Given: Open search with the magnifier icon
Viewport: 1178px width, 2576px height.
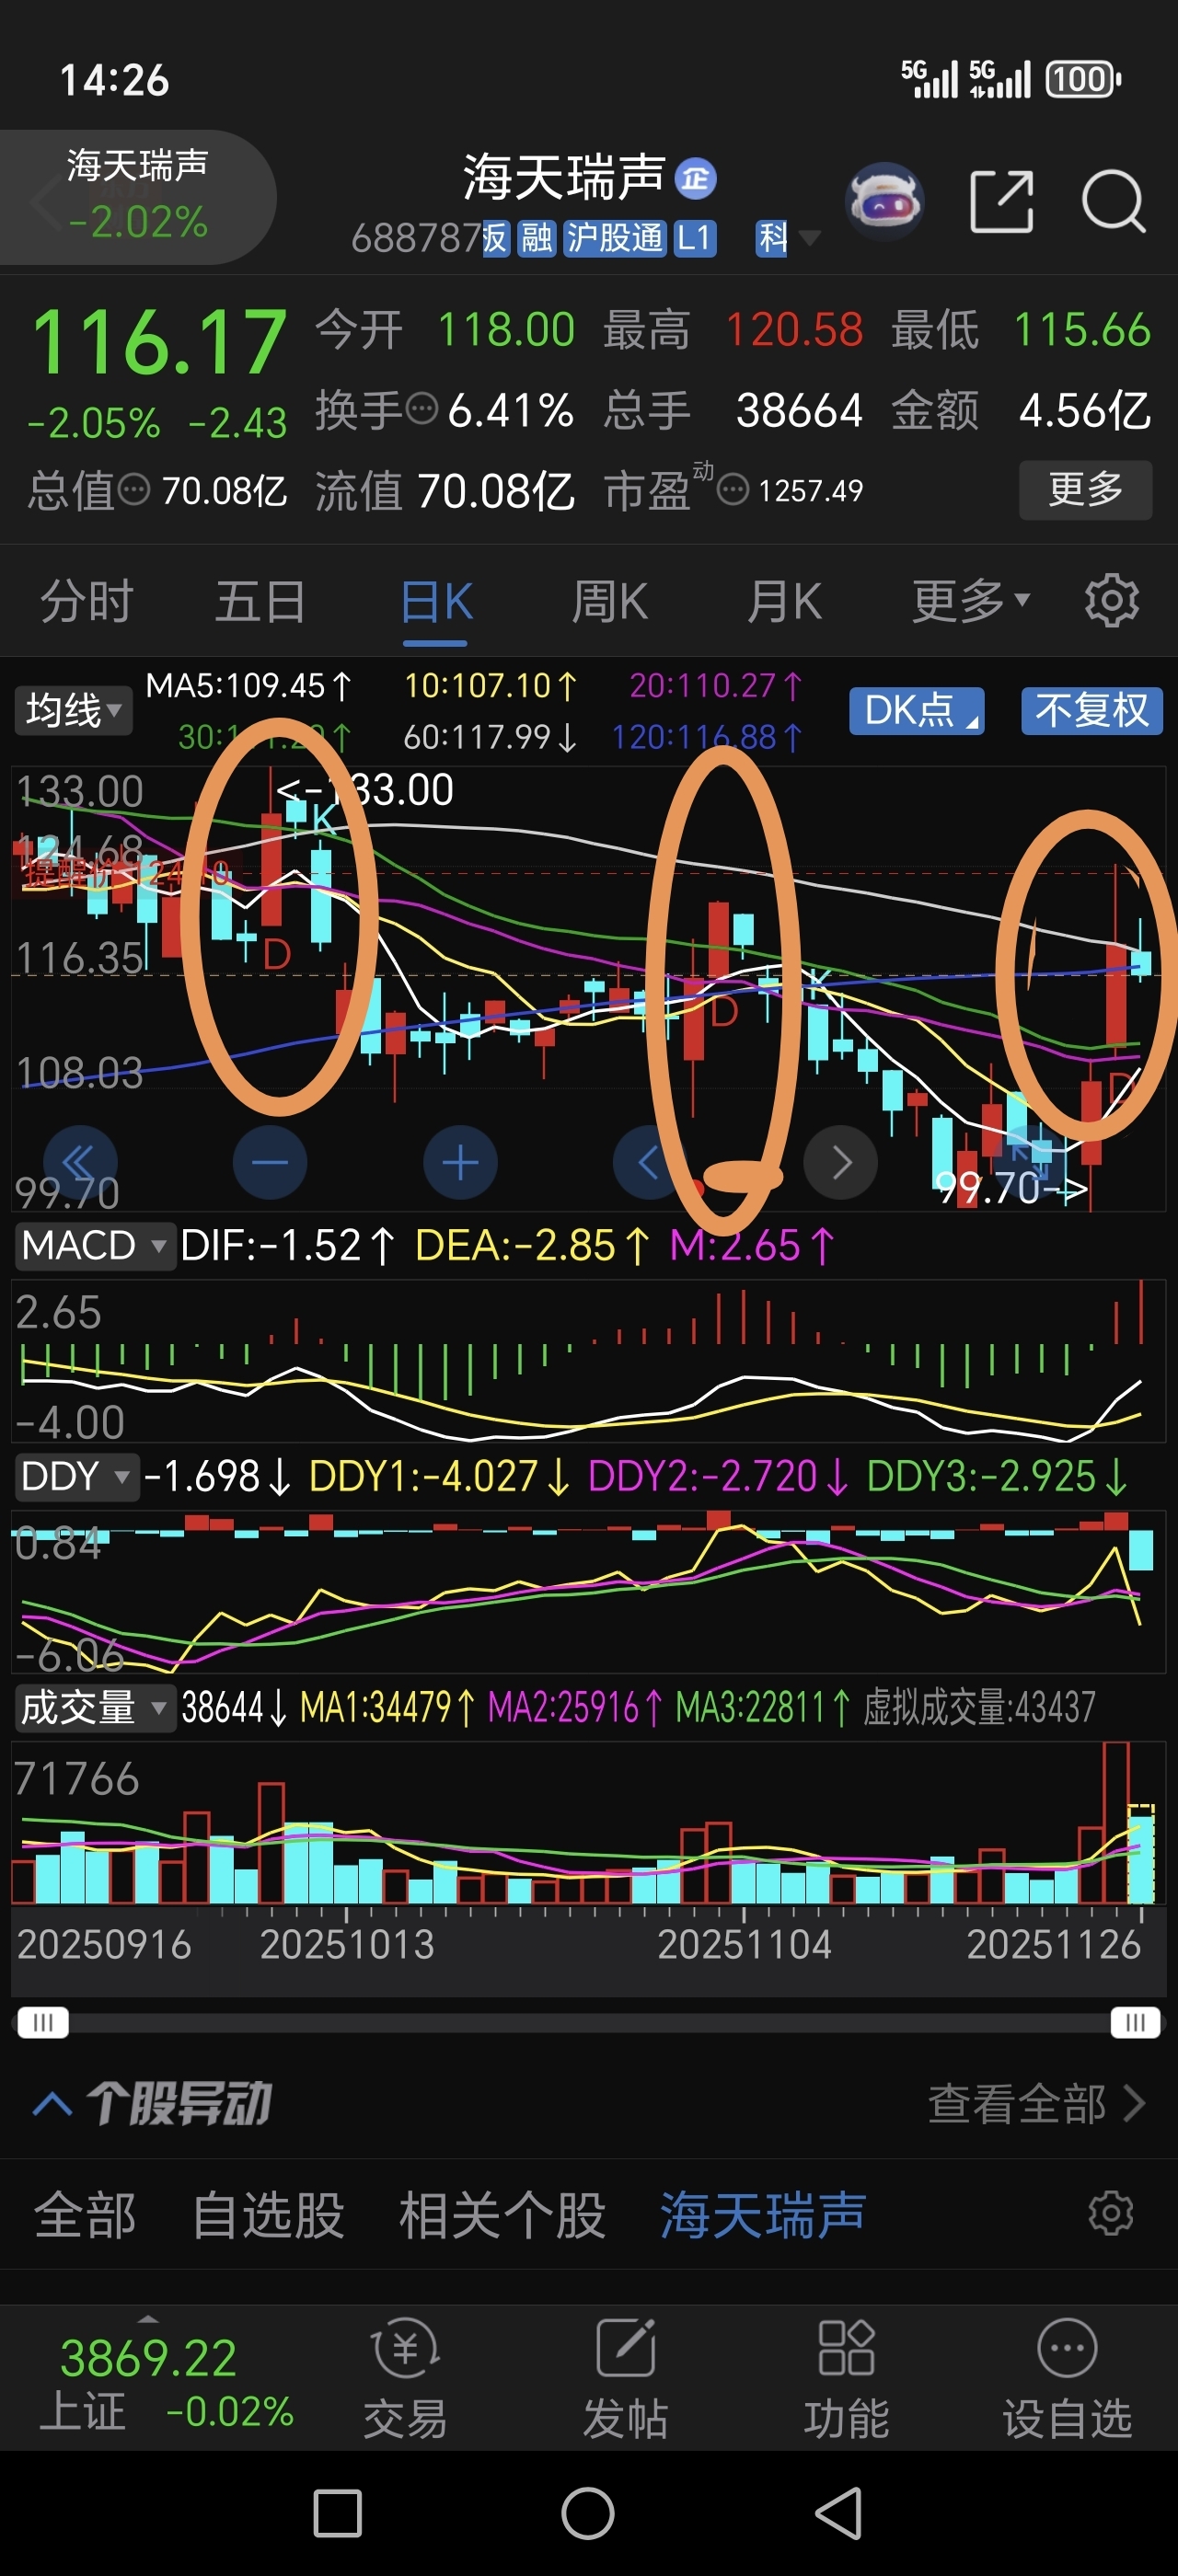Looking at the screenshot, I should tap(1113, 202).
